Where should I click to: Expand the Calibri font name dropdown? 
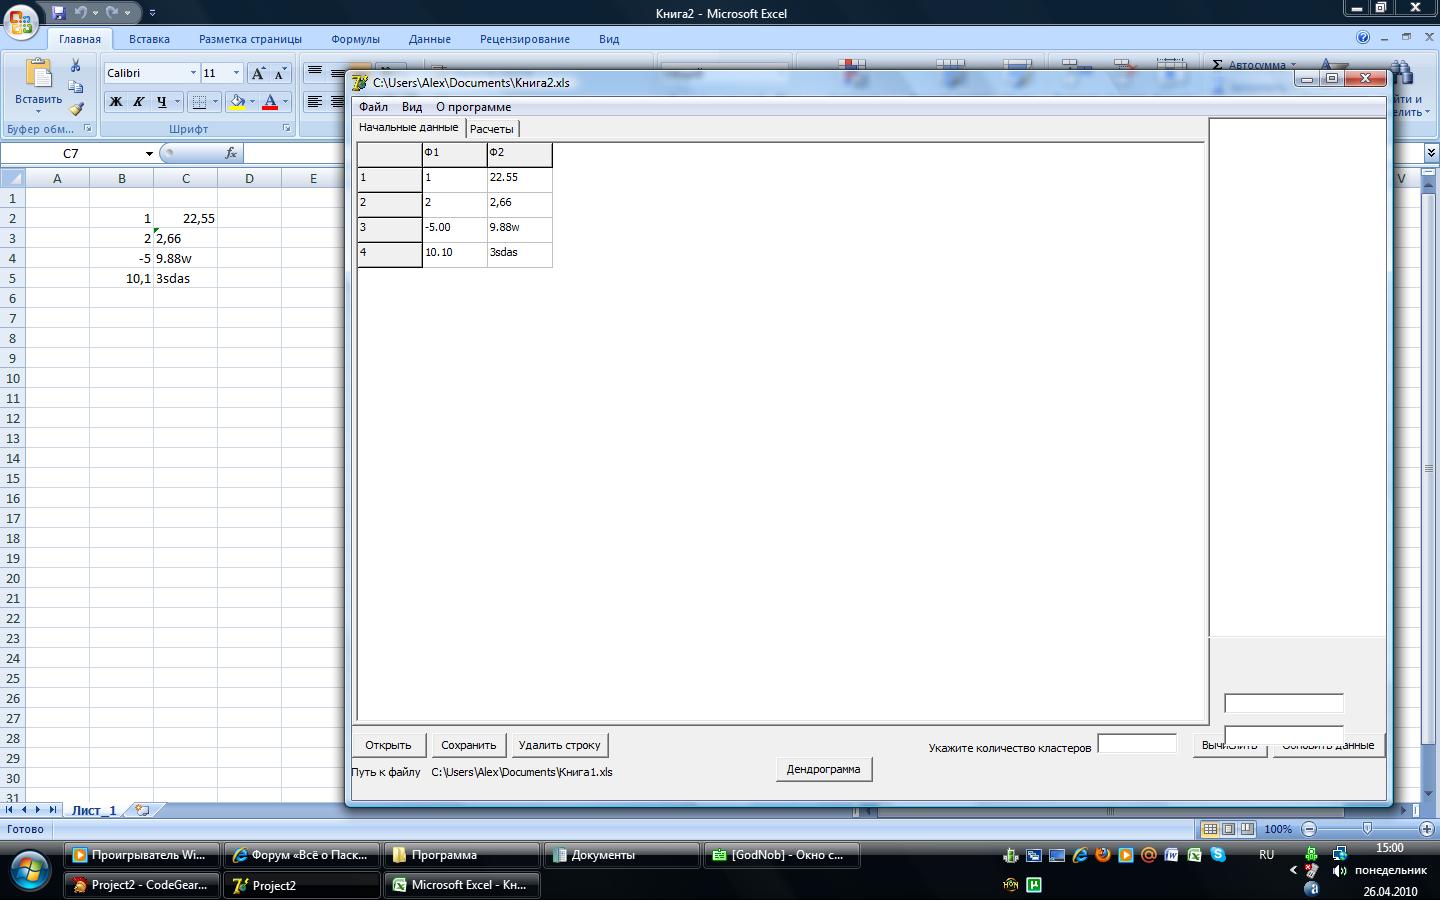(193, 73)
